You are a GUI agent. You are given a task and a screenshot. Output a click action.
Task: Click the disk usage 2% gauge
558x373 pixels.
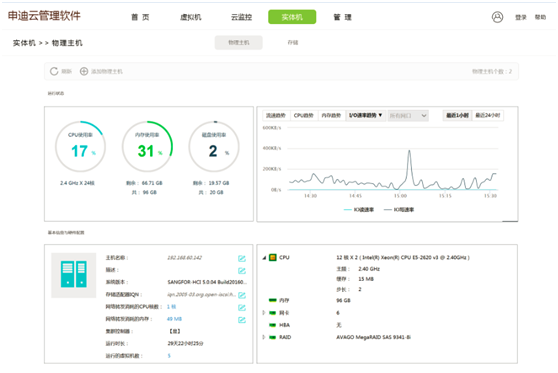click(x=214, y=147)
